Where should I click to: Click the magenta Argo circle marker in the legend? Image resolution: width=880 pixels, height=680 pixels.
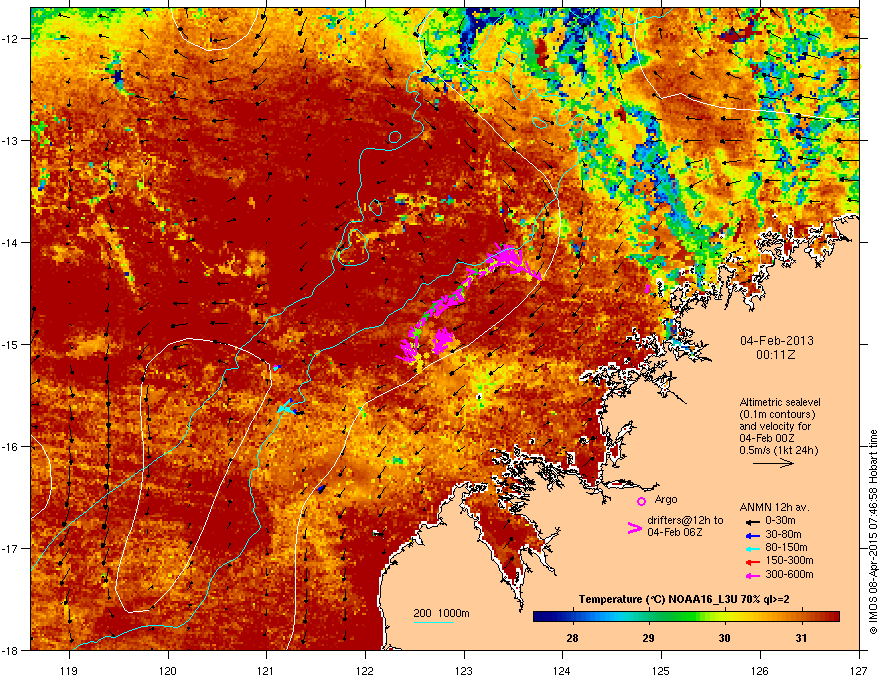click(641, 501)
